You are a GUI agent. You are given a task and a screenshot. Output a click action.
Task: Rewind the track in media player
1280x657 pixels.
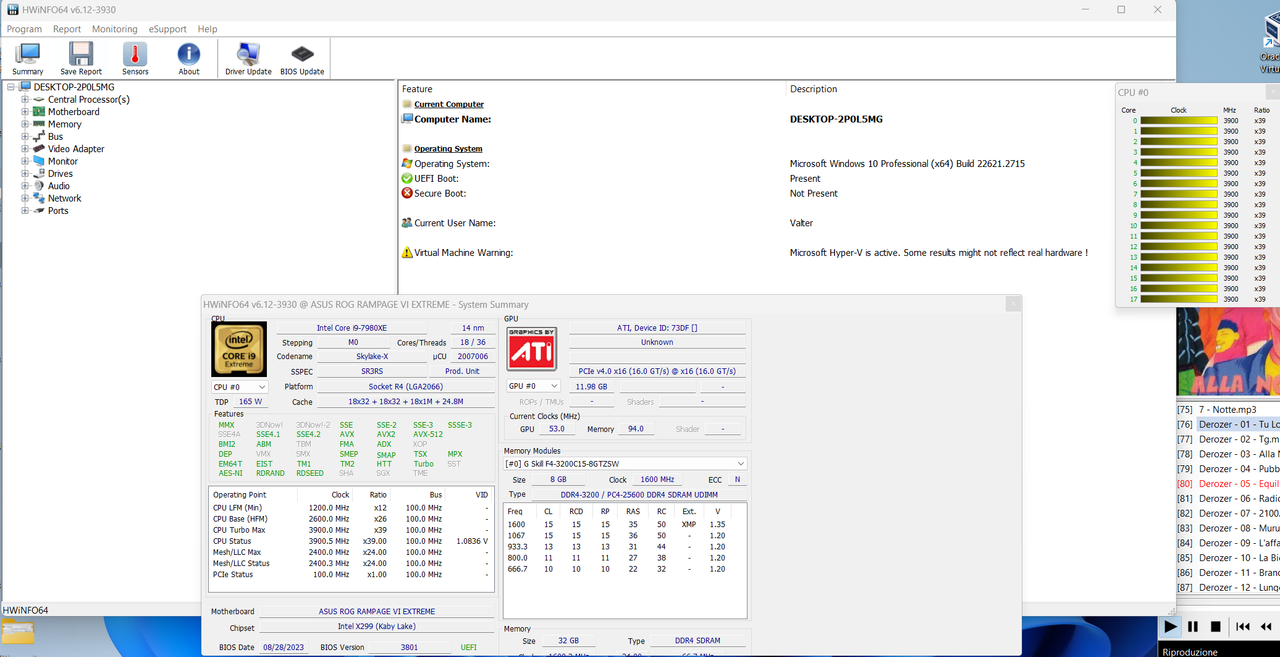pos(1266,627)
